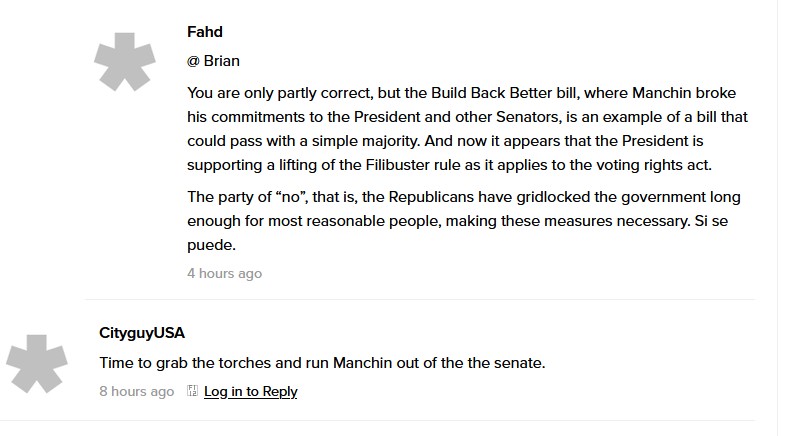
Task: Click the Fahd username
Action: click(x=204, y=31)
